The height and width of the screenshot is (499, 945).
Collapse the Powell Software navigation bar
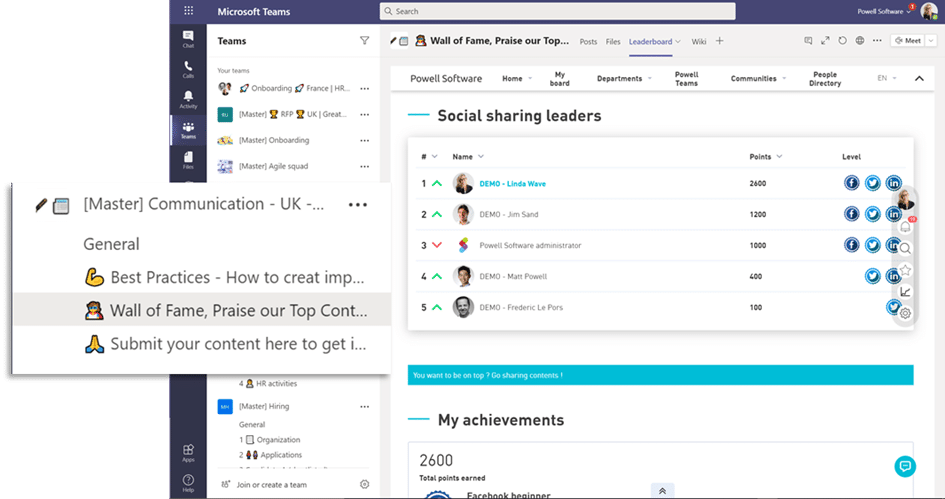pyautogui.click(x=919, y=78)
